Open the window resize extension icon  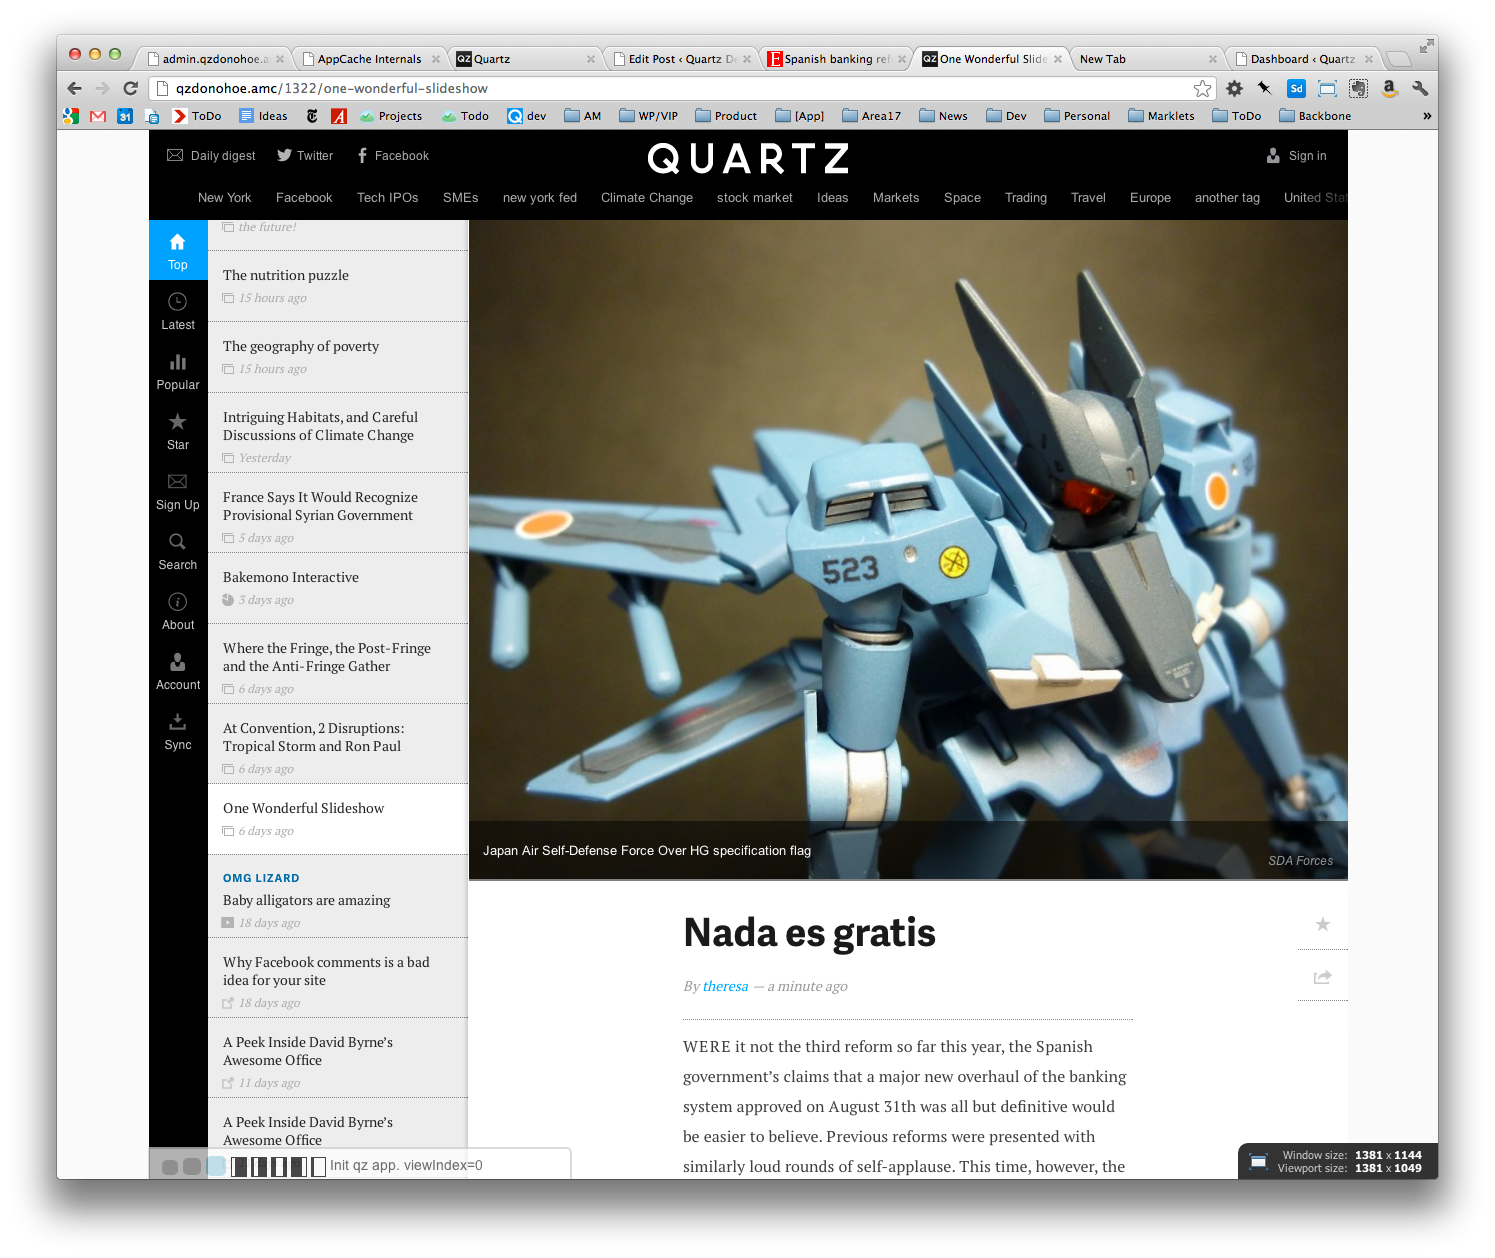tap(1327, 88)
